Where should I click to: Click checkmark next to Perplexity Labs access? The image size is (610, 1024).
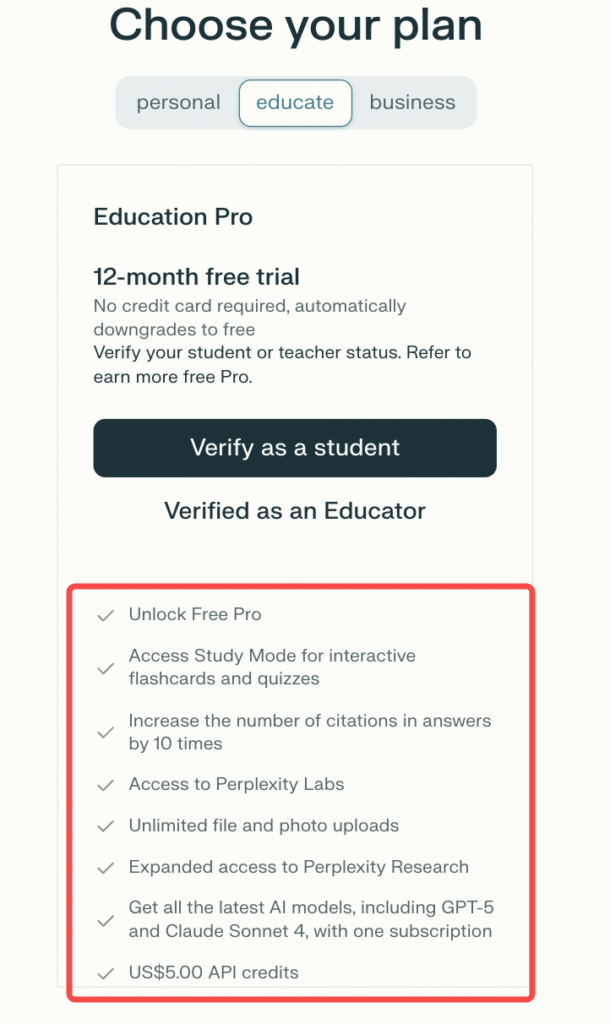tap(105, 785)
